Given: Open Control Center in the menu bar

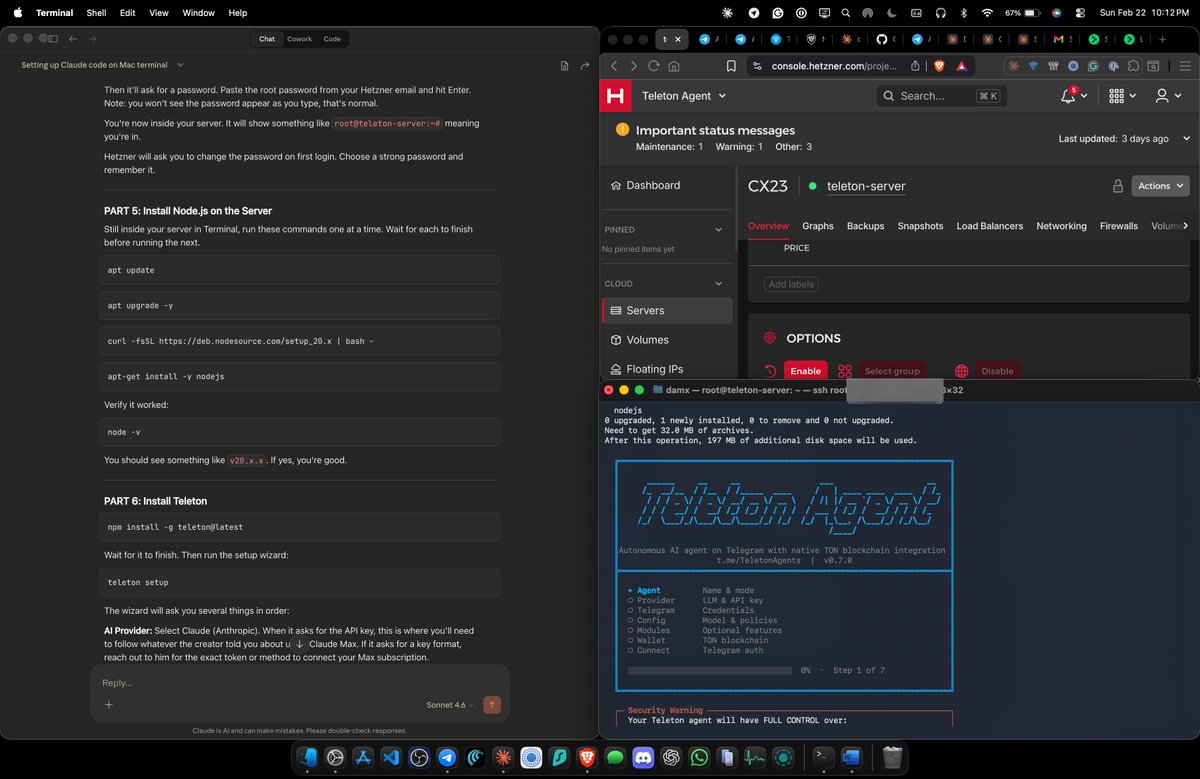Looking at the screenshot, I should point(1080,13).
